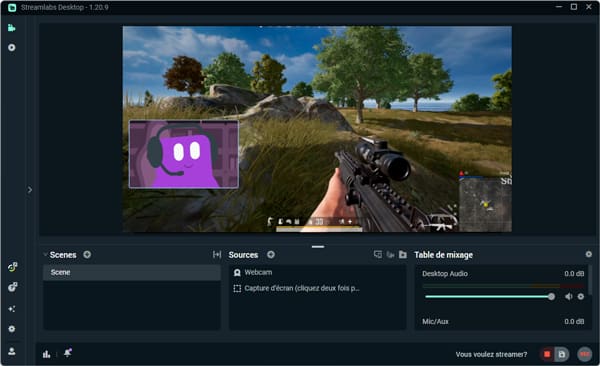
Task: Click the Scenes panel title
Action: tap(63, 255)
